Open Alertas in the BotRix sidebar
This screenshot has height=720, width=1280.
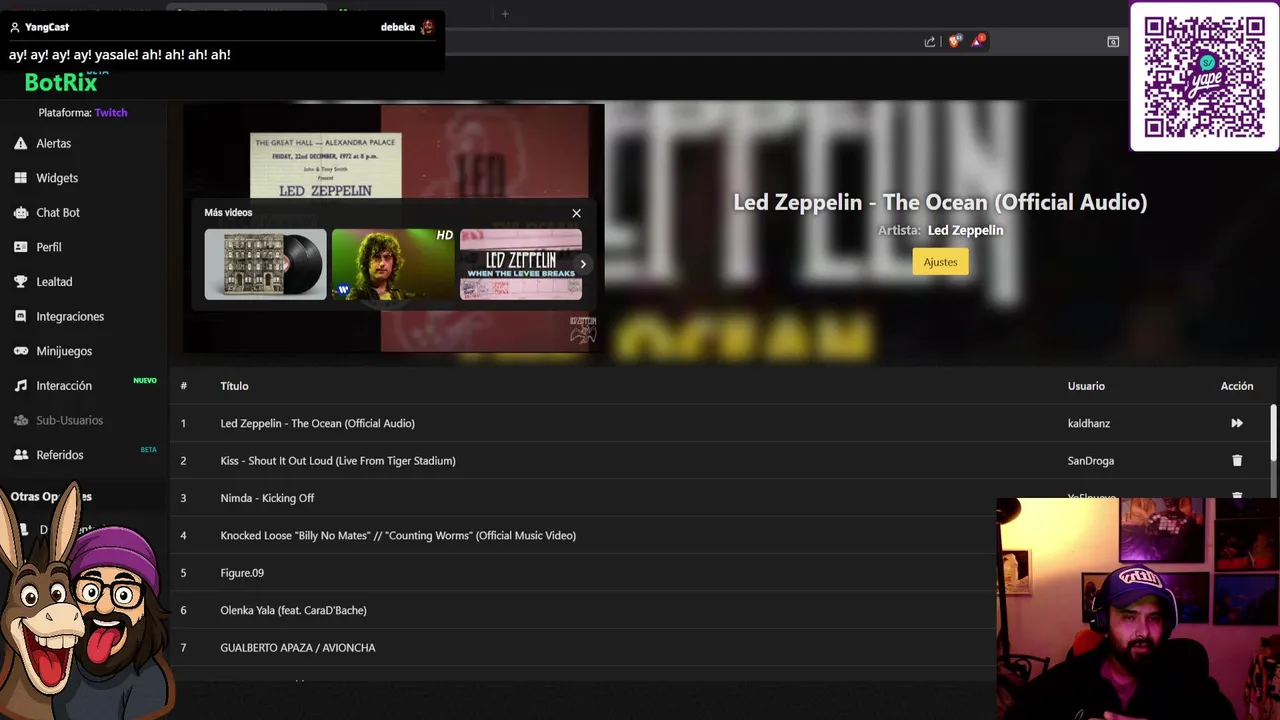pyautogui.click(x=53, y=143)
